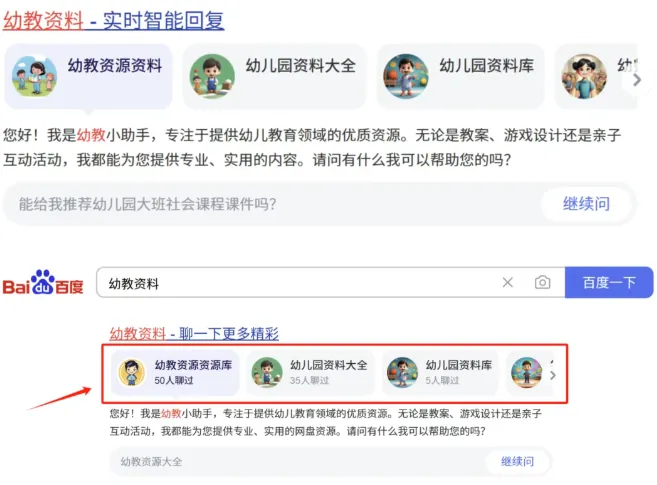The width and height of the screenshot is (657, 485).
Task: Click the lower 继续问 button
Action: pos(517,462)
